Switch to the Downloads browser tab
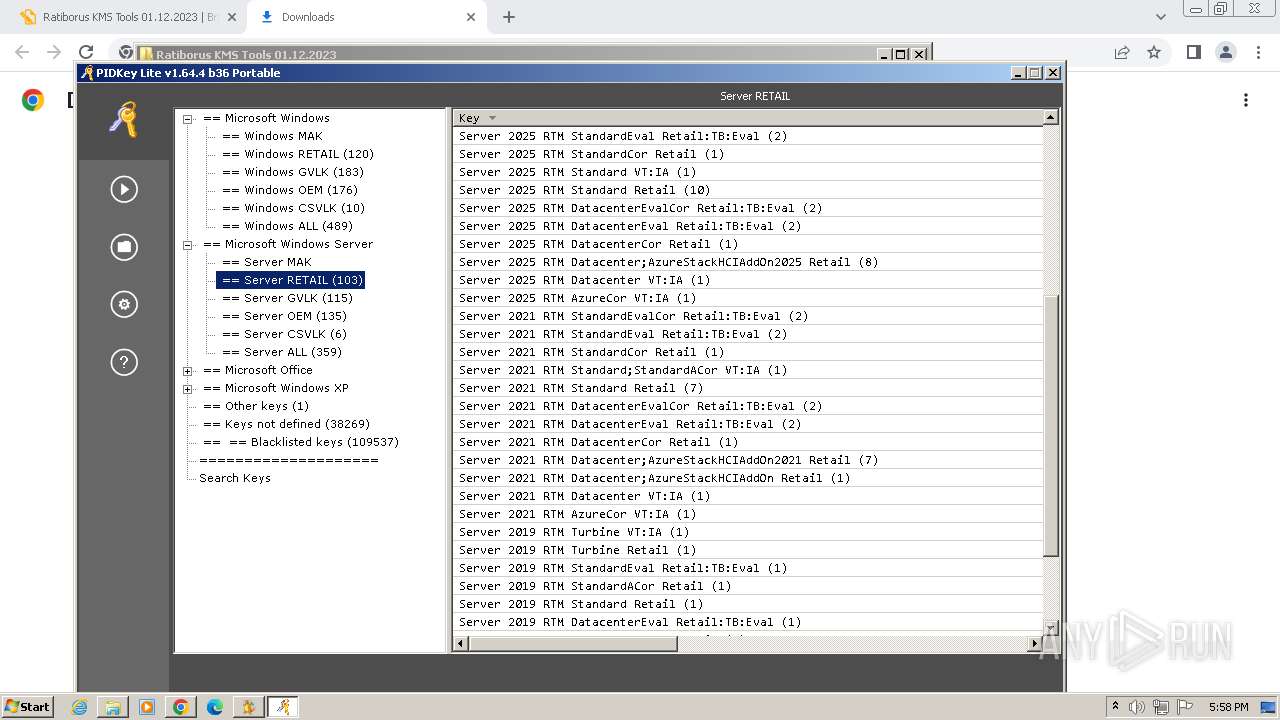Image resolution: width=1280 pixels, height=720 pixels. [x=366, y=17]
